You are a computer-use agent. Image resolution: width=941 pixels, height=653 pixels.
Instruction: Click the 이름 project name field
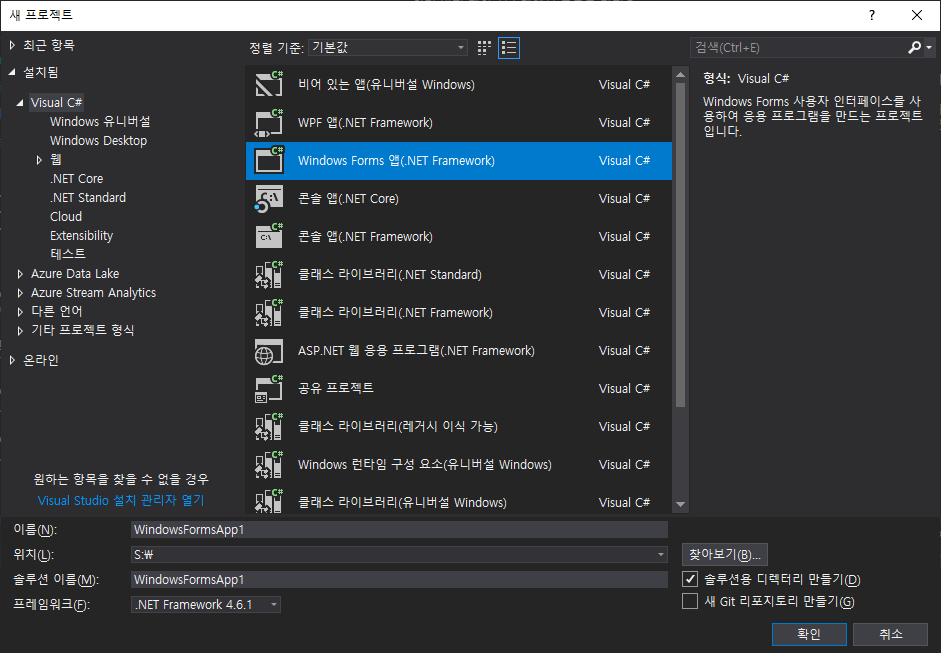pos(399,529)
